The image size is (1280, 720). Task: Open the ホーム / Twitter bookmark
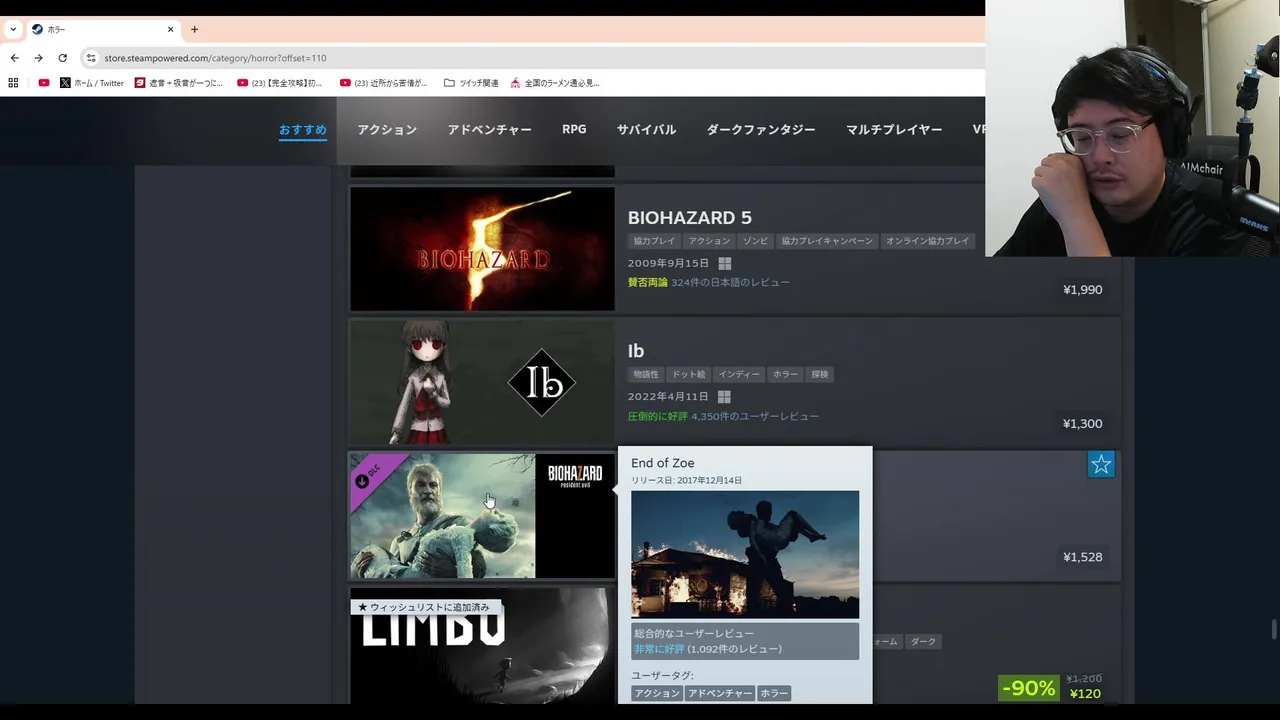click(x=92, y=83)
